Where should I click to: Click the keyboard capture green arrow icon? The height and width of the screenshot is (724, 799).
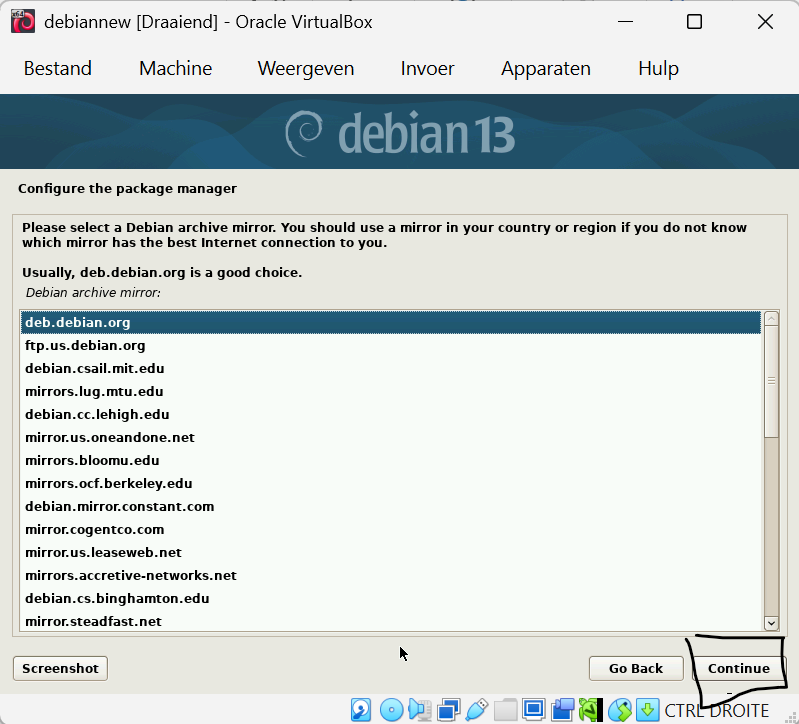(x=647, y=710)
